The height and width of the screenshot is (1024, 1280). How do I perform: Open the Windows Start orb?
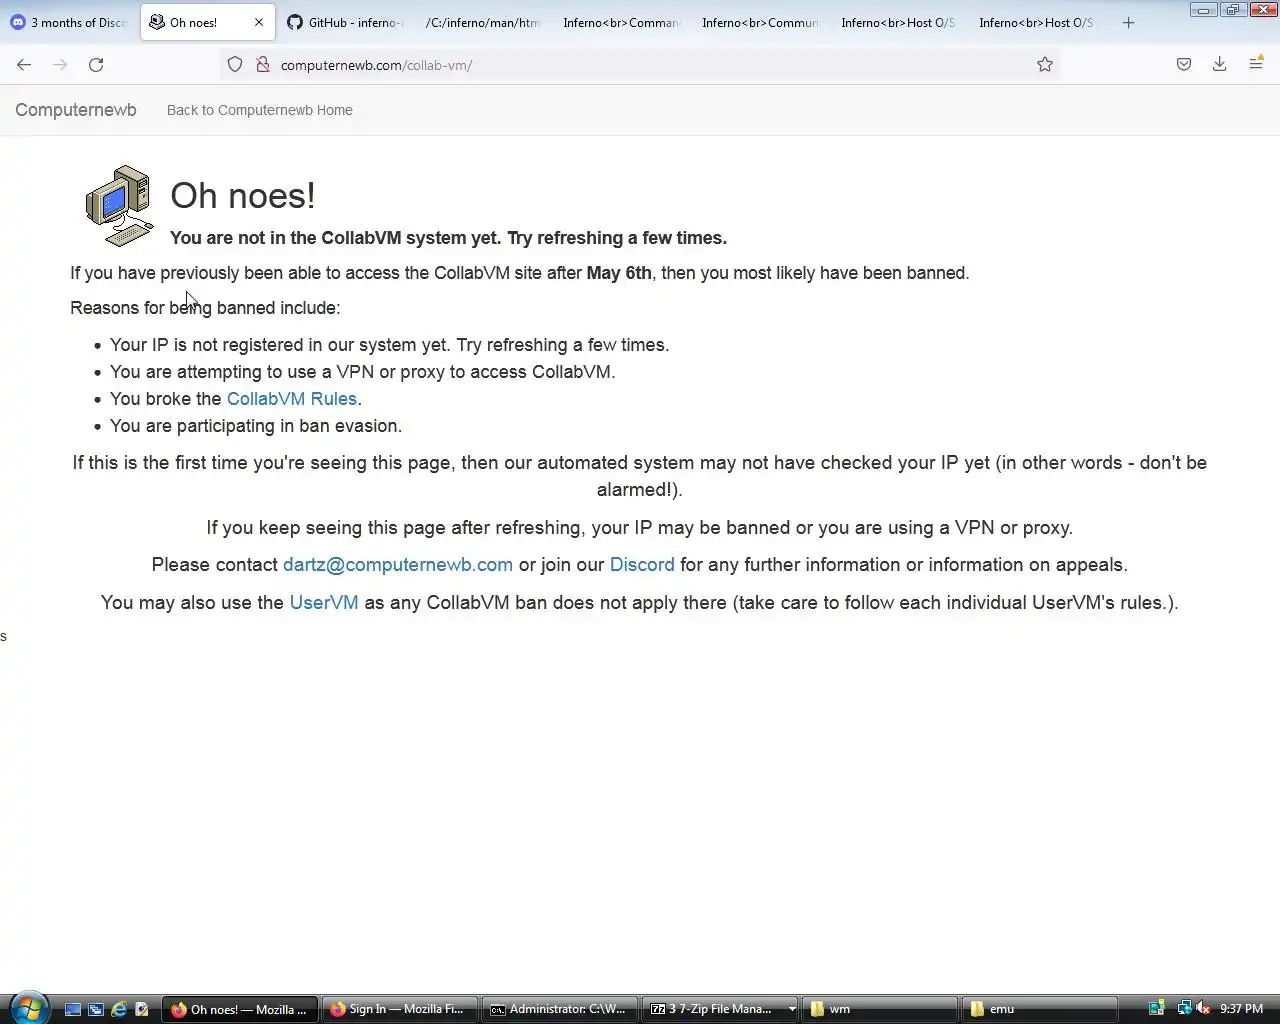28,1008
